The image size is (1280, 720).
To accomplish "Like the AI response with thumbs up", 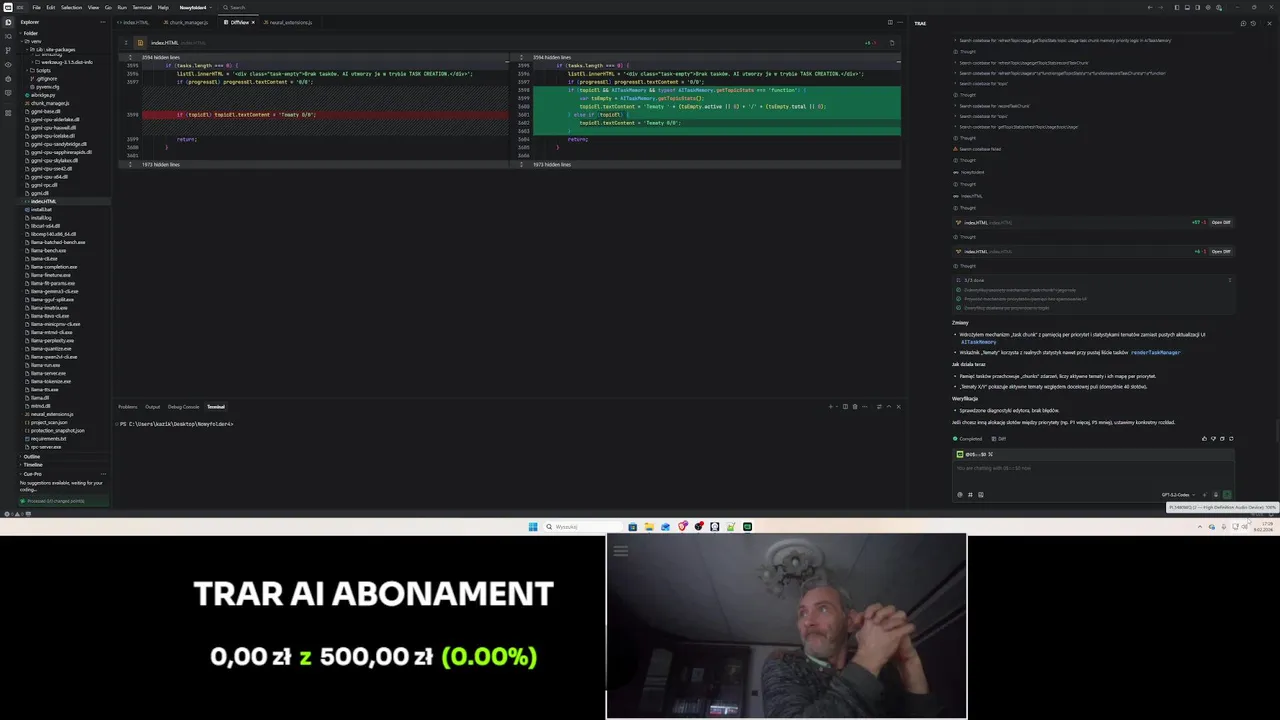I will [1205, 438].
